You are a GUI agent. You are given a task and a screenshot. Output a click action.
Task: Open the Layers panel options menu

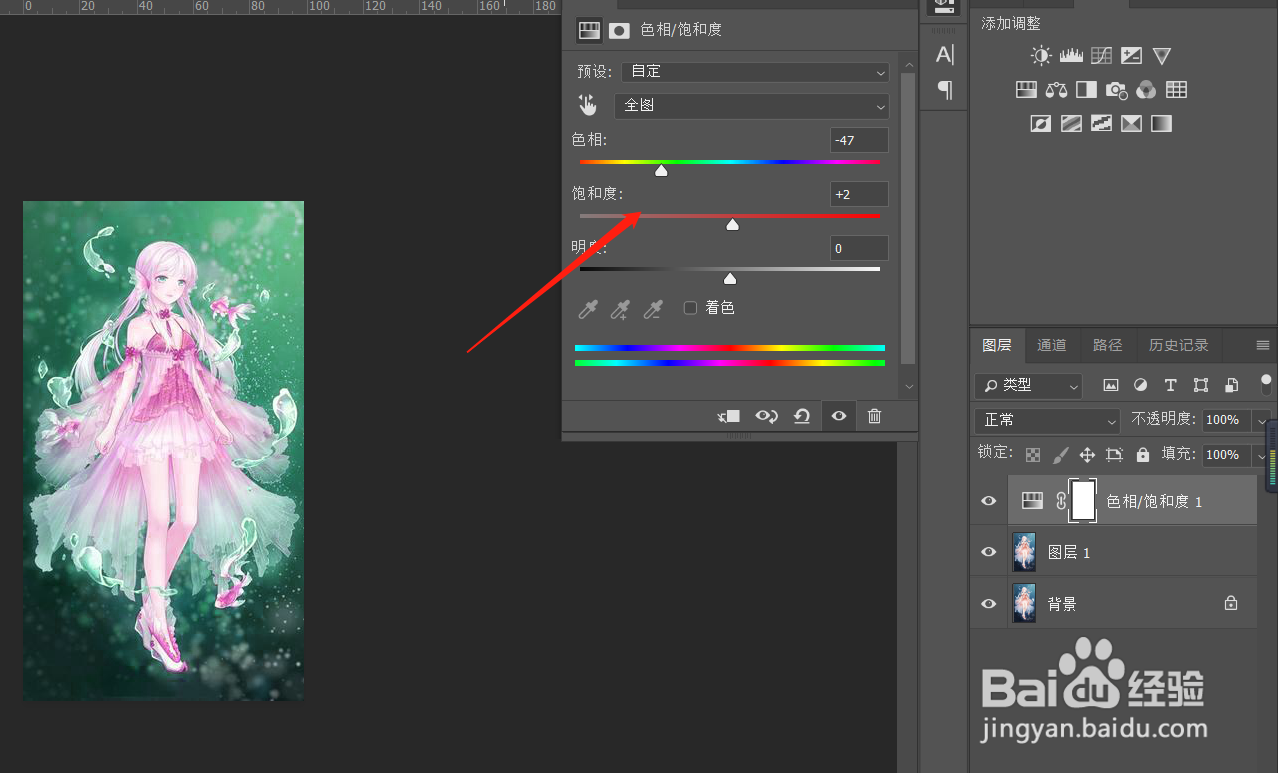[x=1263, y=346]
